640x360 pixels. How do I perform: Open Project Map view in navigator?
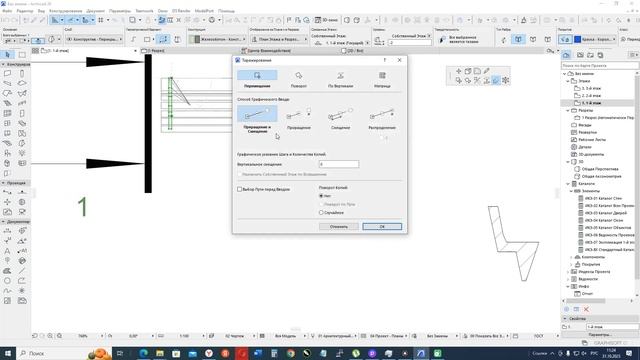pos(567,55)
